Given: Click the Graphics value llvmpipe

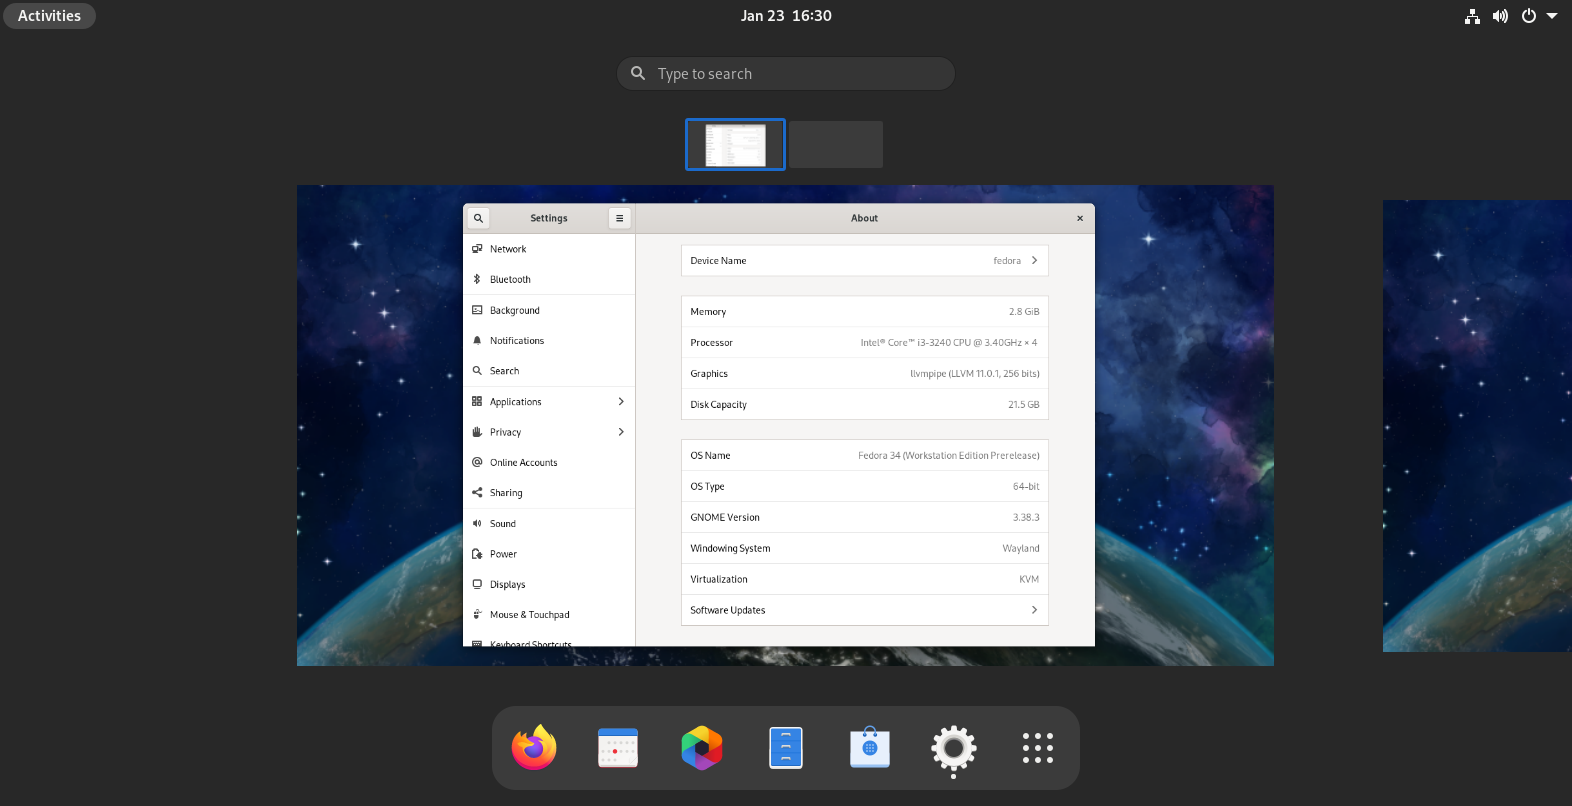Looking at the screenshot, I should coord(975,374).
